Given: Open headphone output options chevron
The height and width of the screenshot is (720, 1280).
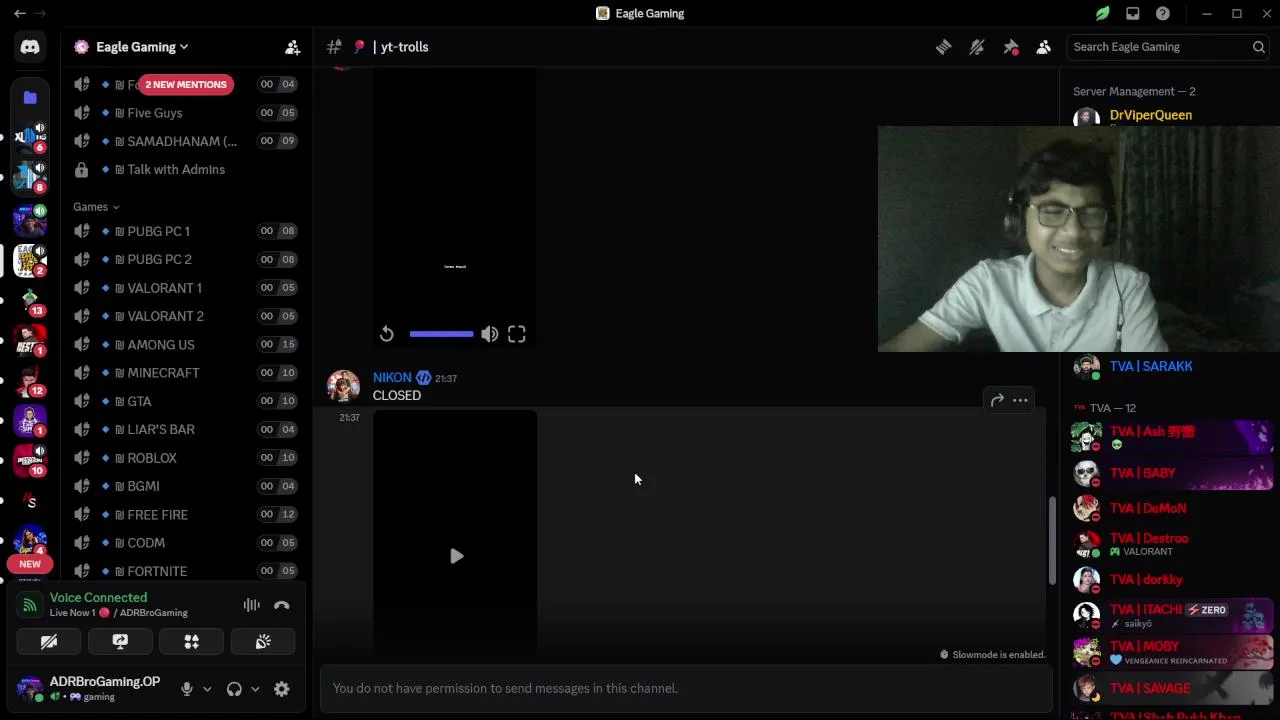Looking at the screenshot, I should pos(255,689).
